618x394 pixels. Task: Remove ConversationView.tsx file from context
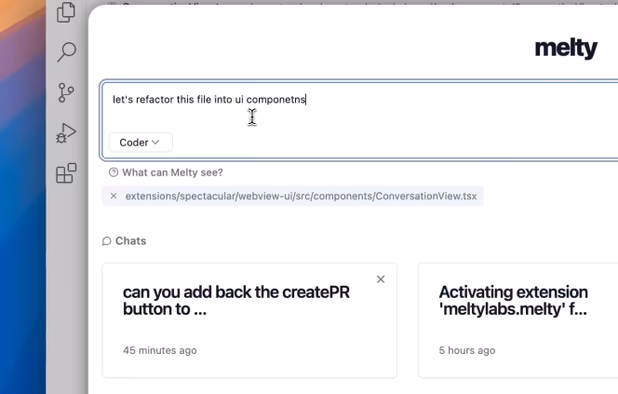[114, 196]
